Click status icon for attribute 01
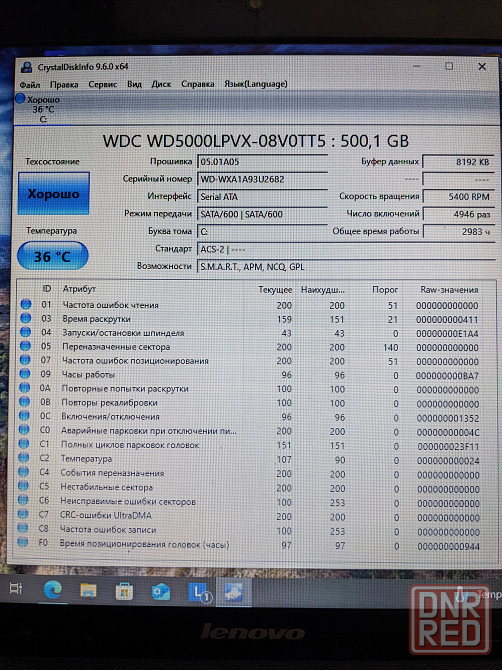Image resolution: width=502 pixels, height=670 pixels. click(26, 304)
